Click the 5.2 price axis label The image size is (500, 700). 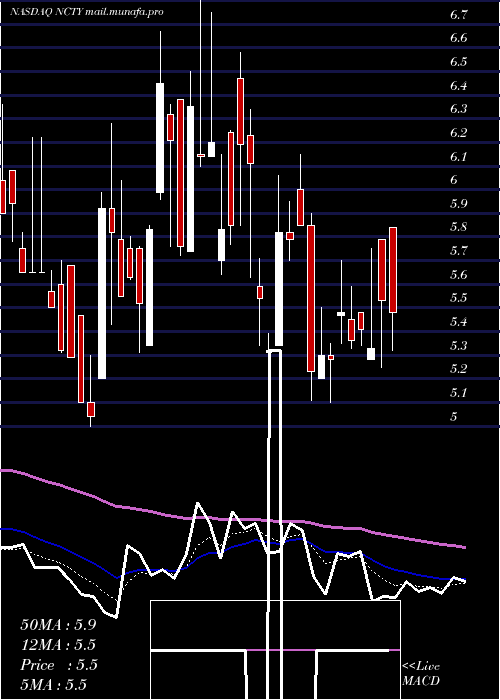click(458, 369)
